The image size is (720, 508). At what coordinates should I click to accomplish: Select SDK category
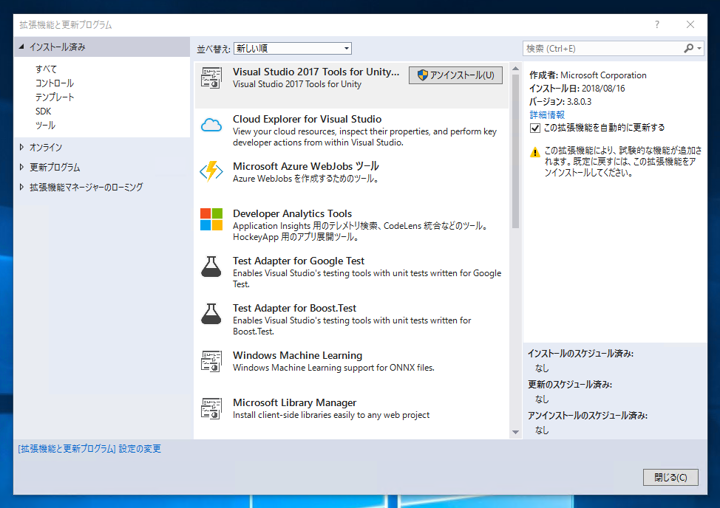click(43, 112)
